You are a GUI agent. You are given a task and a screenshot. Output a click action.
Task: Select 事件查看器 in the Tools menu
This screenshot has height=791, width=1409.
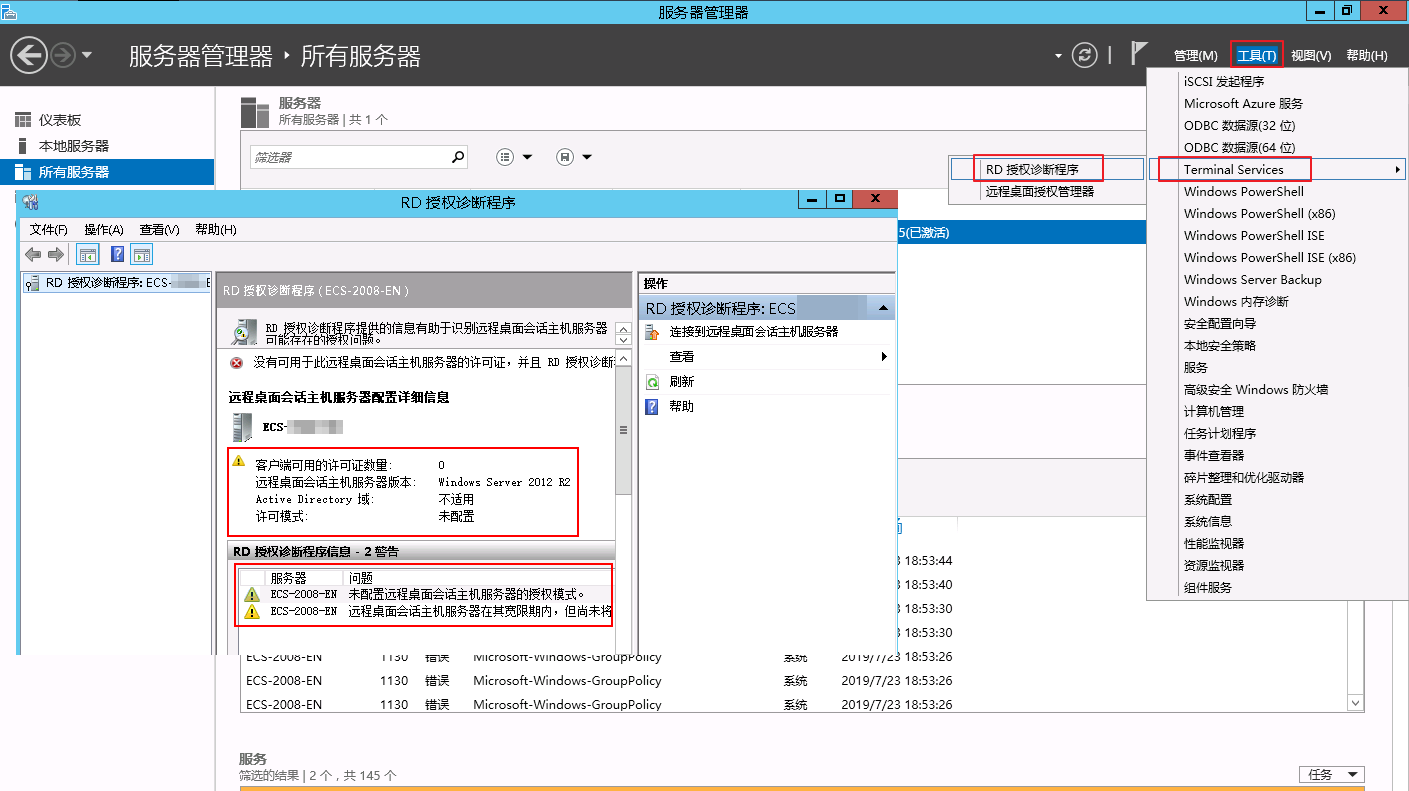(1214, 456)
